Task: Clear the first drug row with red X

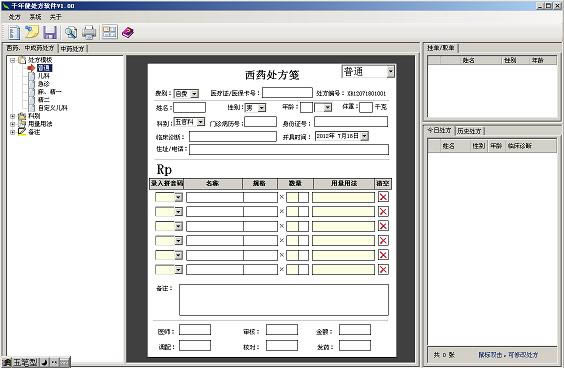Action: point(383,197)
